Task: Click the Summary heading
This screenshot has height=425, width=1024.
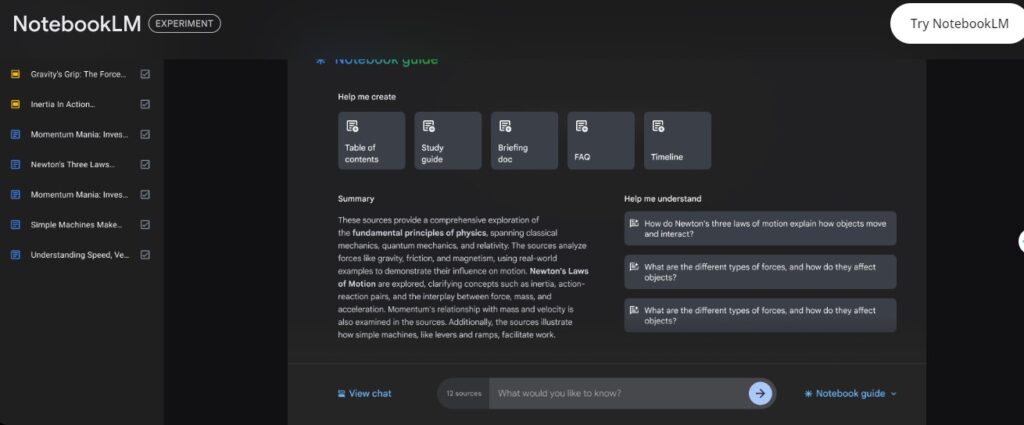Action: (x=356, y=199)
